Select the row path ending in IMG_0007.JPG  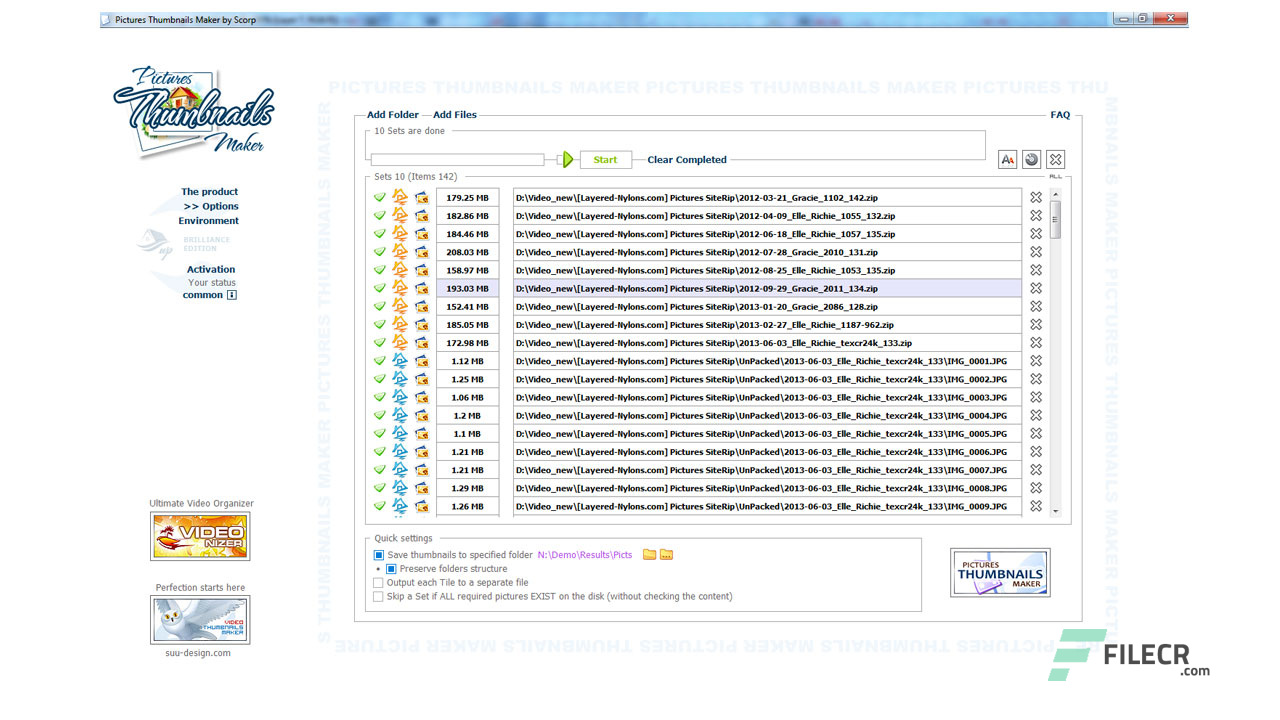[x=767, y=470]
